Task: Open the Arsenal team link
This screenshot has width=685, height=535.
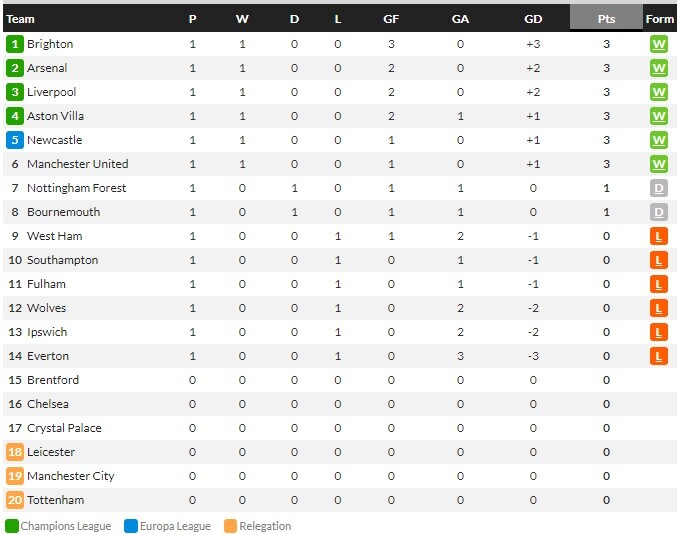Action: 47,68
